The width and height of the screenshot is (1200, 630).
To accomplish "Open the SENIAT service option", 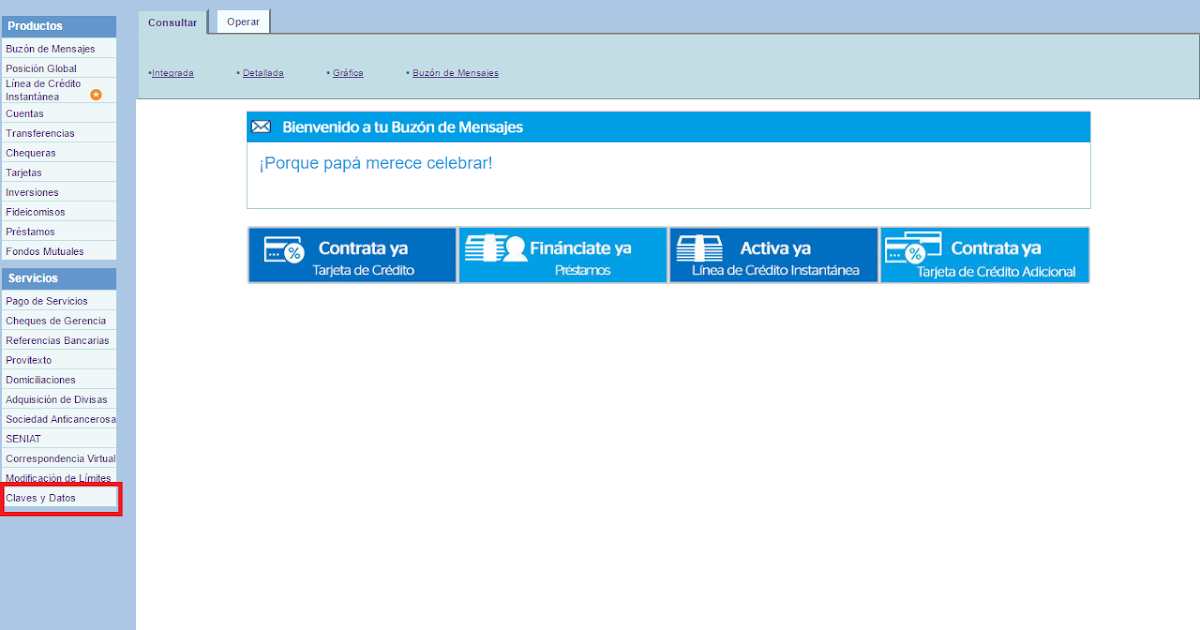I will coord(21,438).
